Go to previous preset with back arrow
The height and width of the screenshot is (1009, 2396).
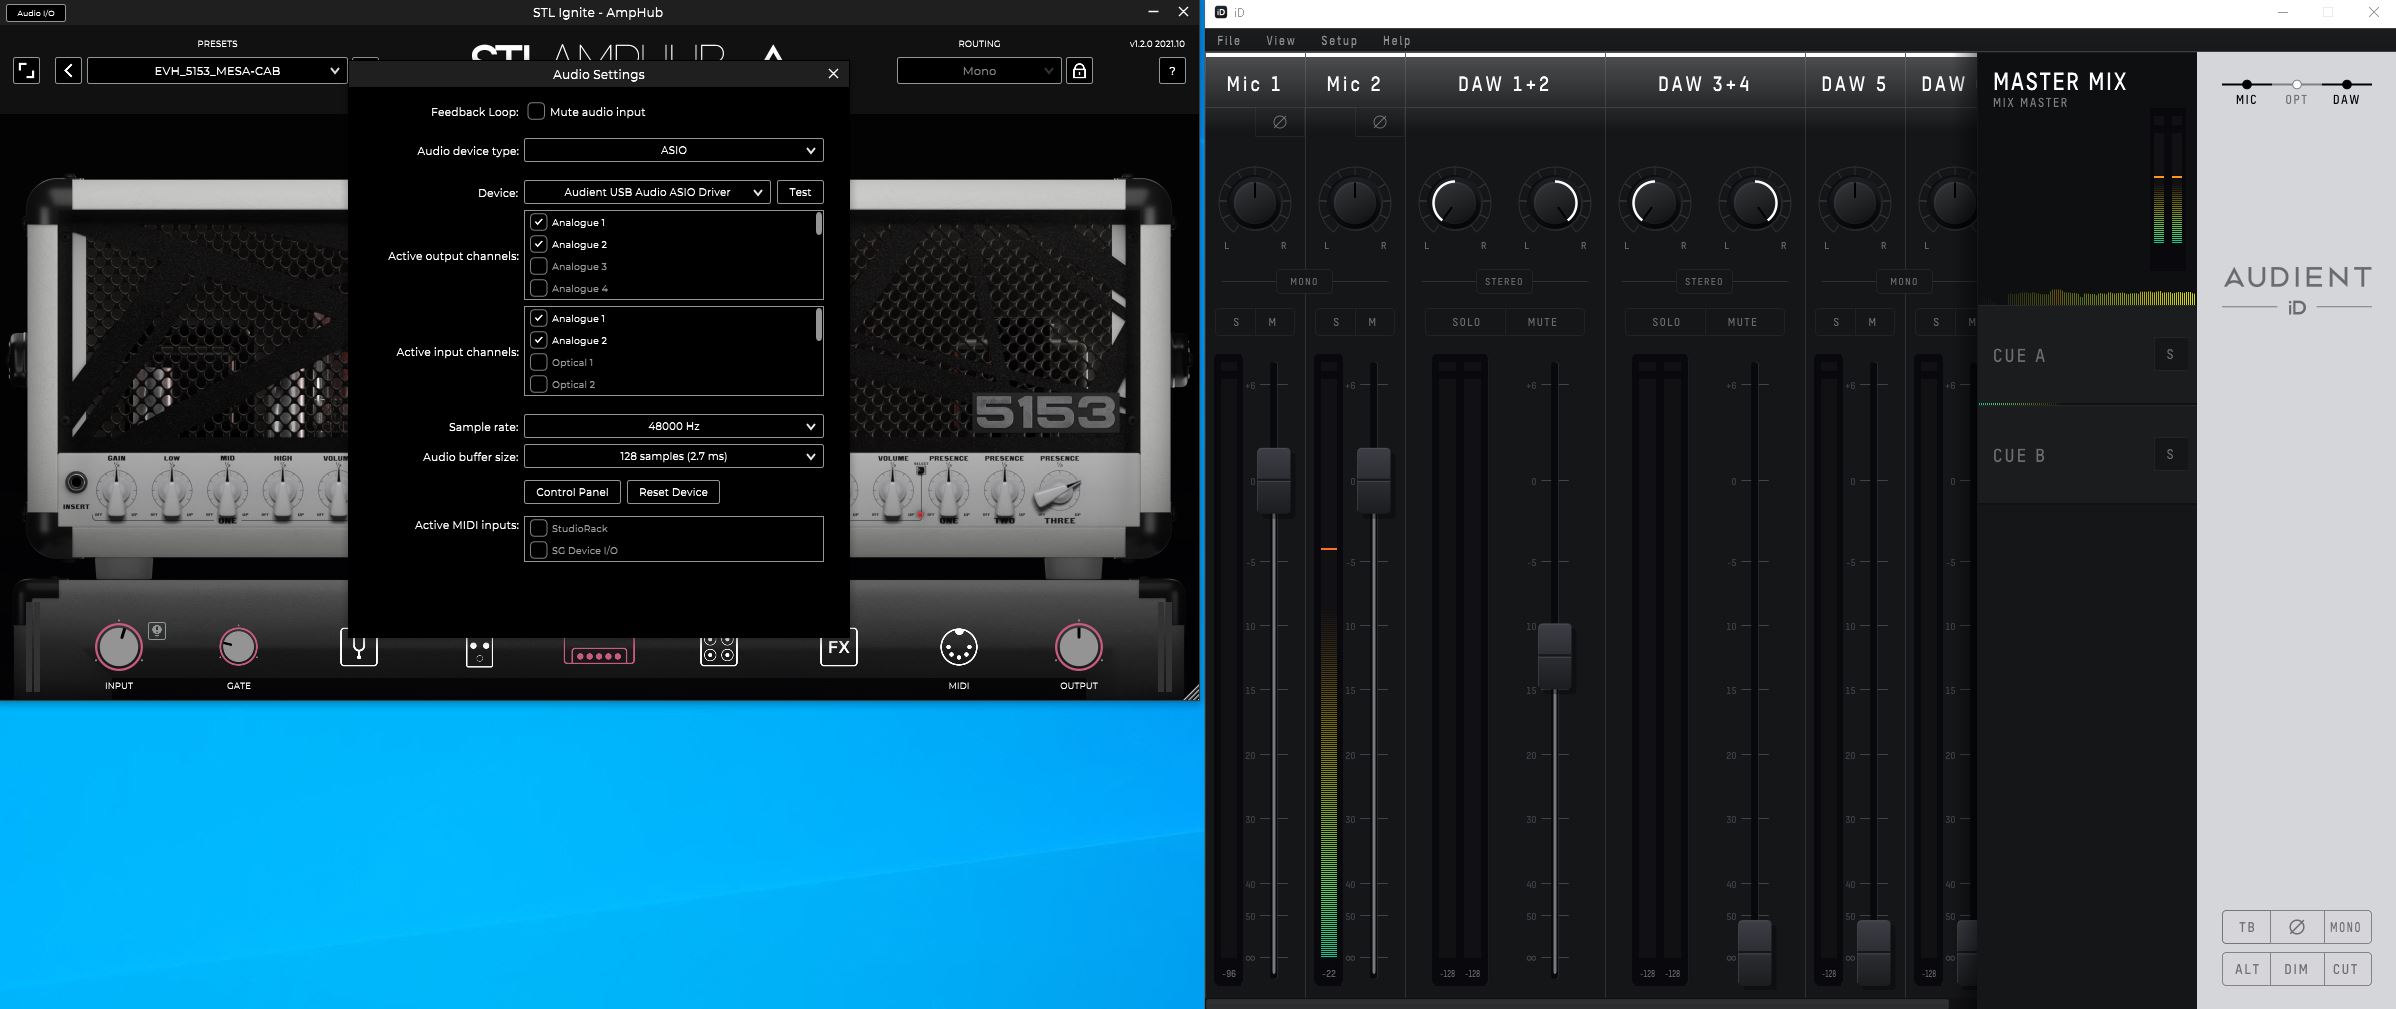(x=68, y=70)
